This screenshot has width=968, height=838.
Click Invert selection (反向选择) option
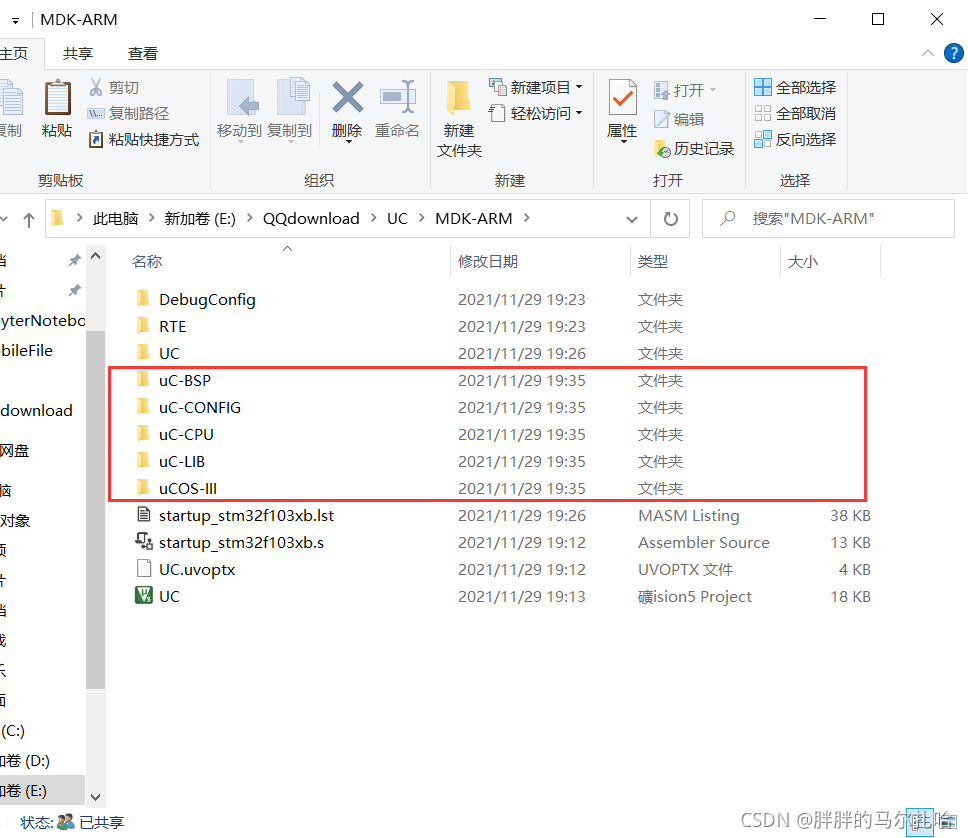[795, 140]
